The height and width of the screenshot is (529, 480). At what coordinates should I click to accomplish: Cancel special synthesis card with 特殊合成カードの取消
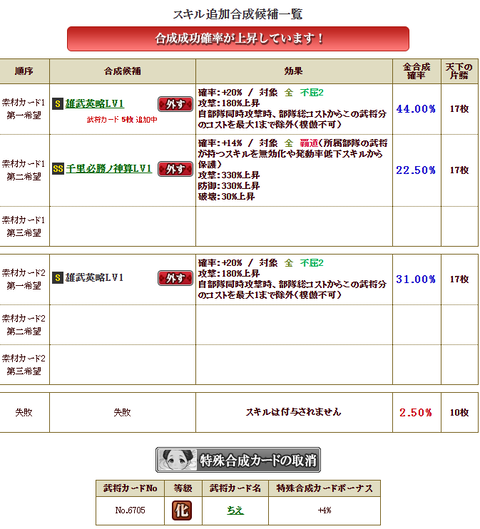[x=238, y=460]
